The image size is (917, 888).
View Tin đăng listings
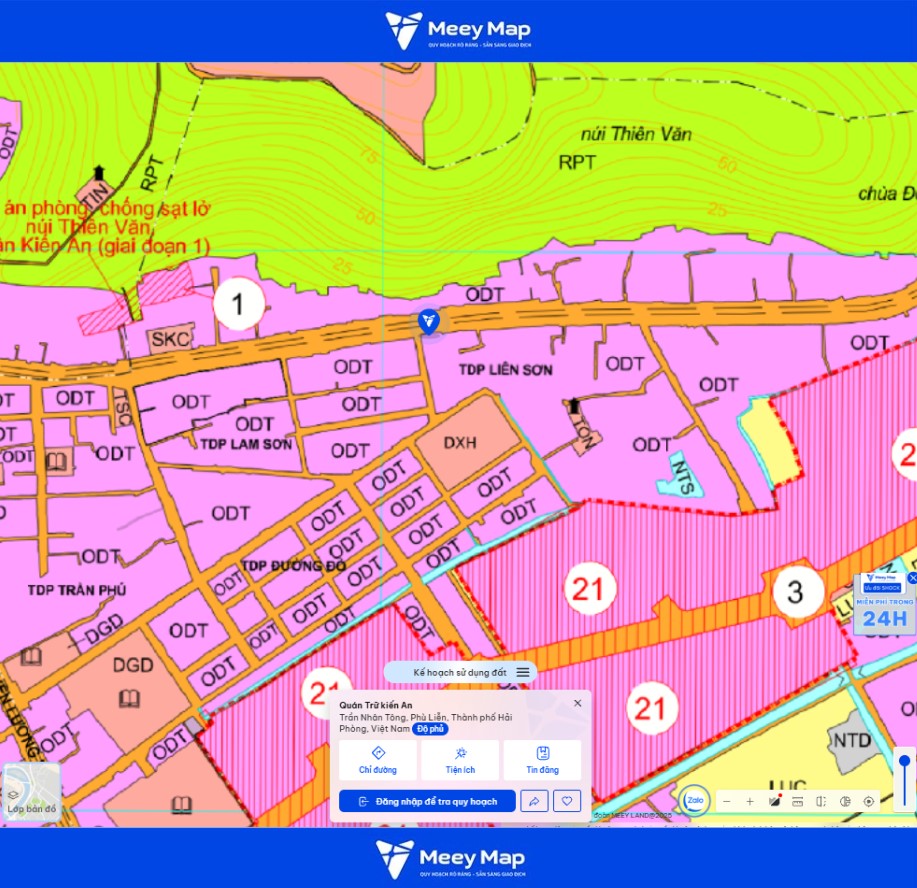coord(542,760)
